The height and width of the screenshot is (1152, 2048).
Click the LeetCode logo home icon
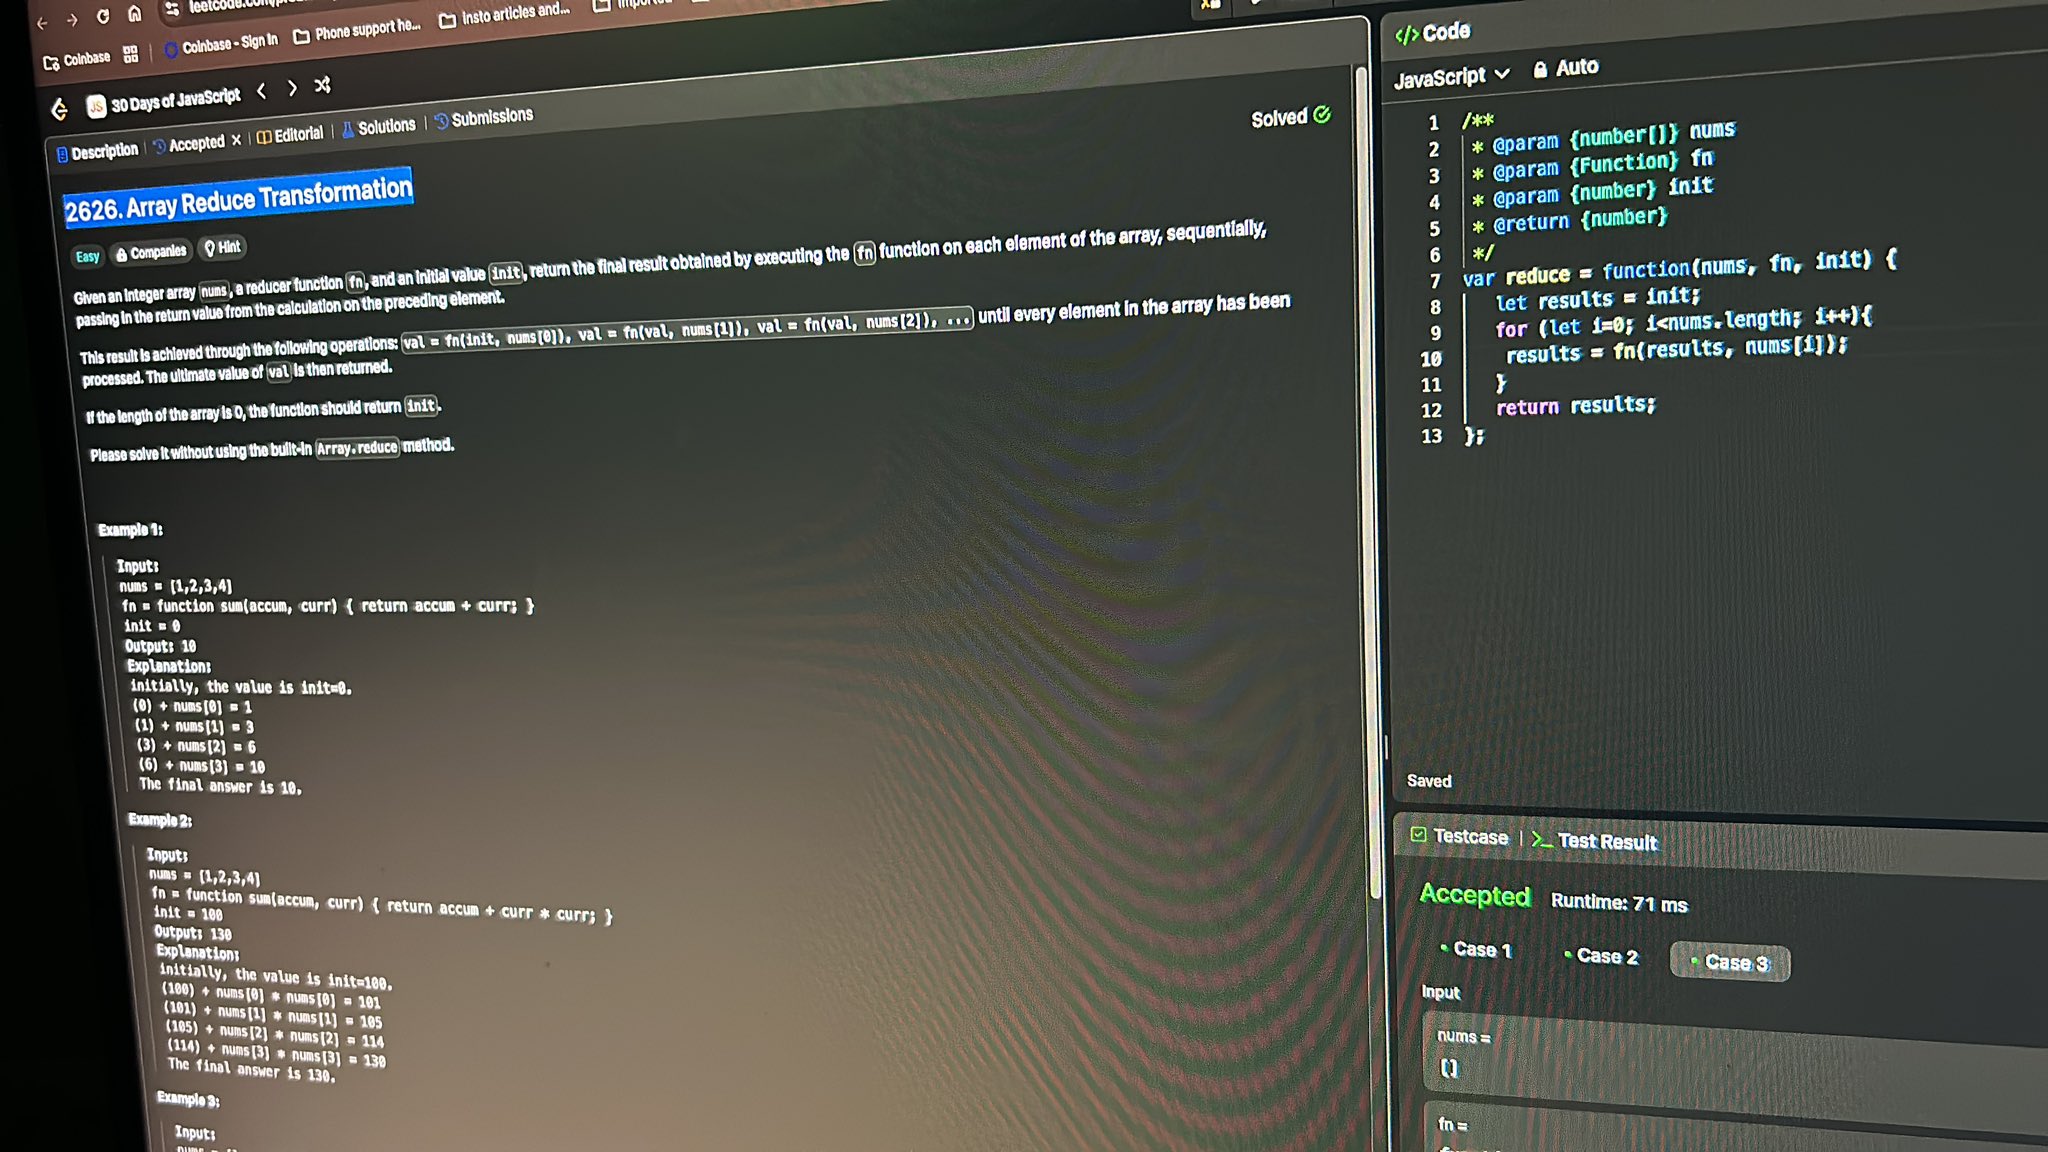pyautogui.click(x=60, y=109)
